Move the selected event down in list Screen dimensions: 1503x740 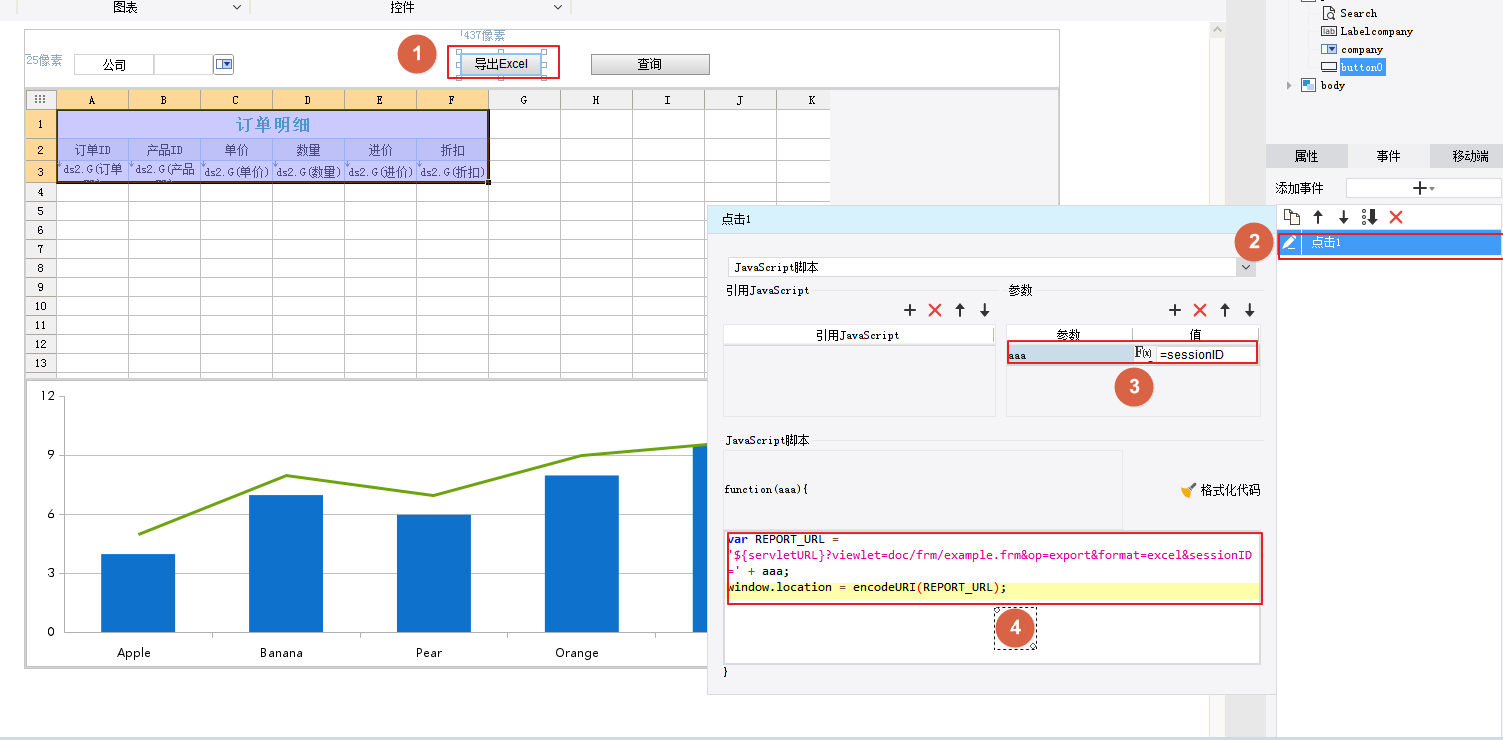pos(1344,217)
